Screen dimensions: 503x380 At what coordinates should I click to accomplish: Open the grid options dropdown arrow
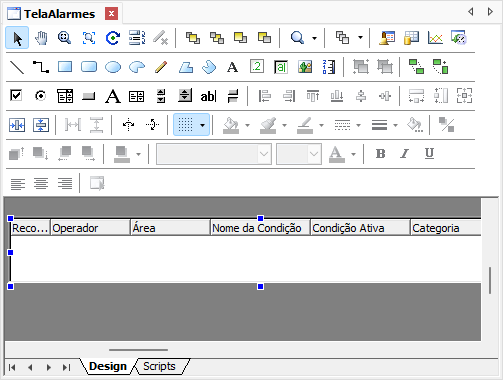pos(202,125)
